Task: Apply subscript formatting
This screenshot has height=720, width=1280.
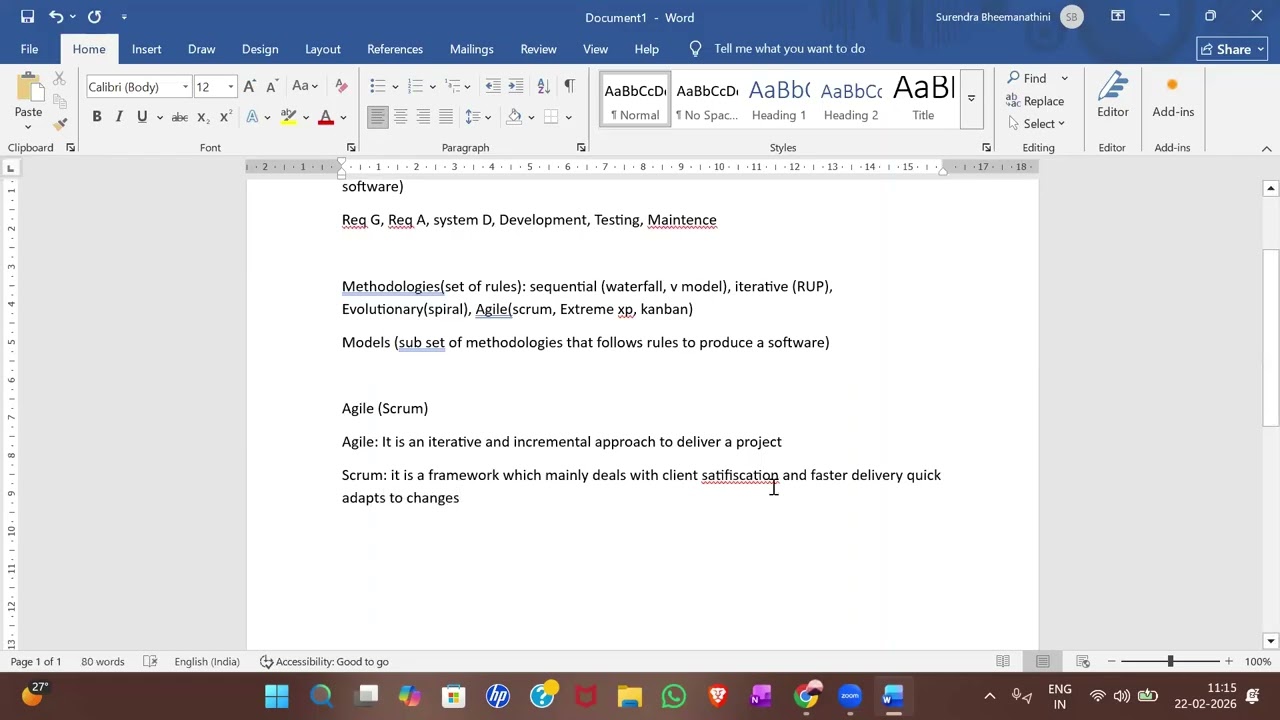Action: point(203,117)
